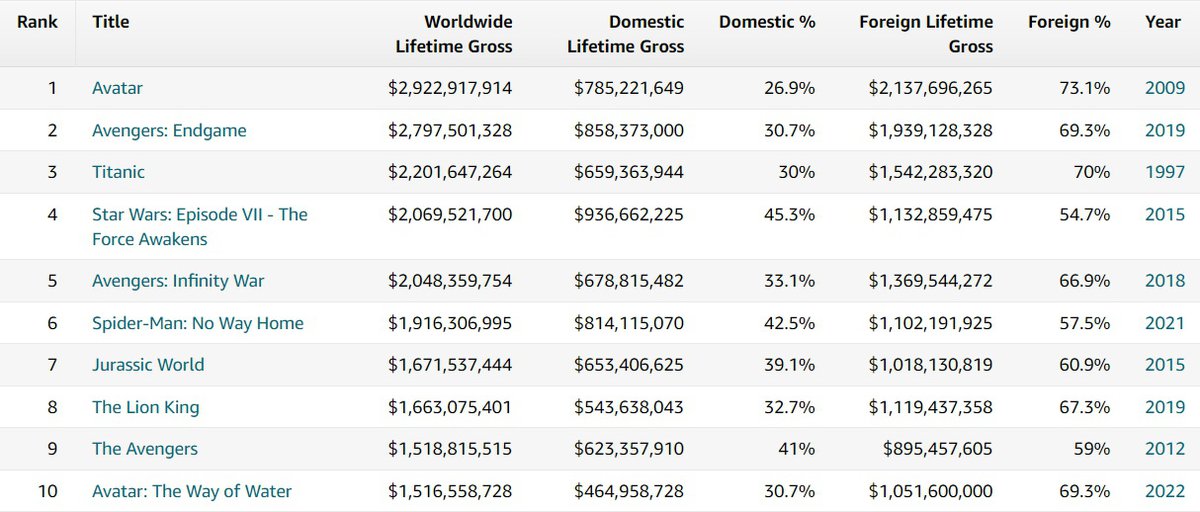Open the 2012 year link
The height and width of the screenshot is (512, 1200).
[x=1164, y=449]
